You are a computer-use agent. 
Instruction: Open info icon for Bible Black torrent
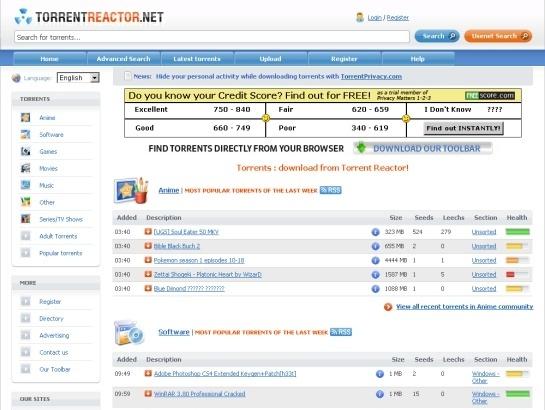tap(375, 246)
